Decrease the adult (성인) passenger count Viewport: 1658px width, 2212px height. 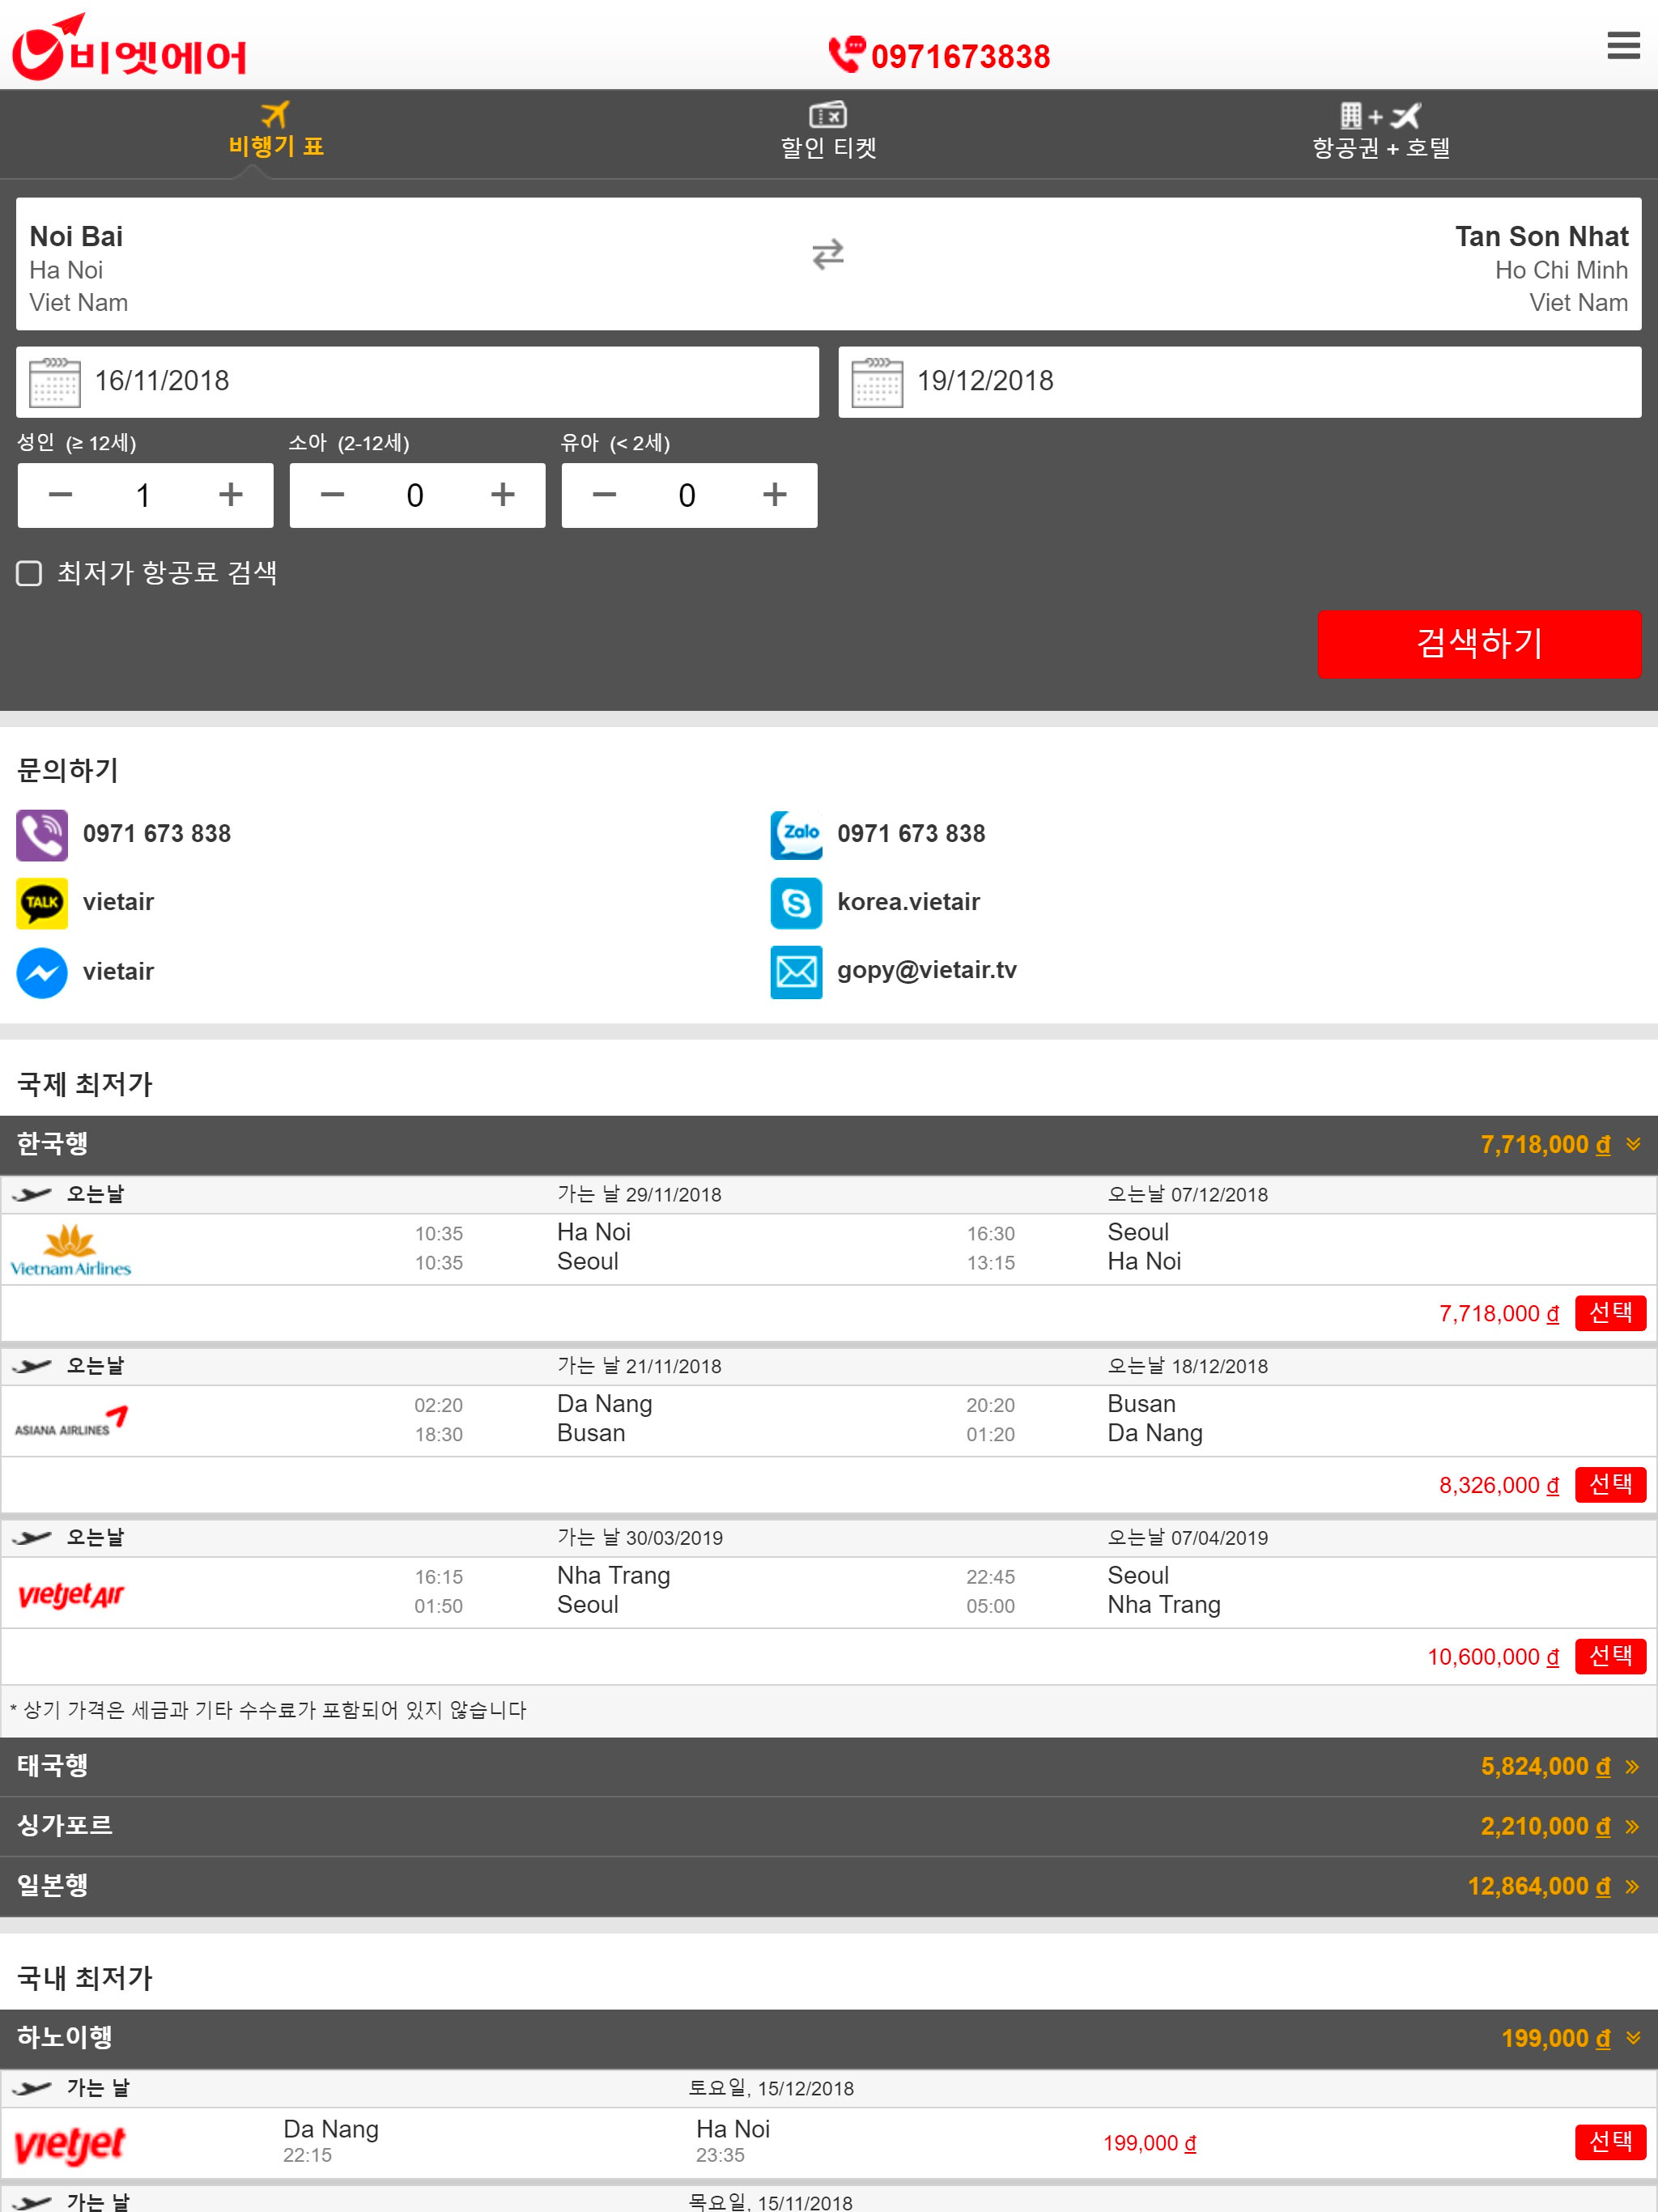tap(60, 495)
